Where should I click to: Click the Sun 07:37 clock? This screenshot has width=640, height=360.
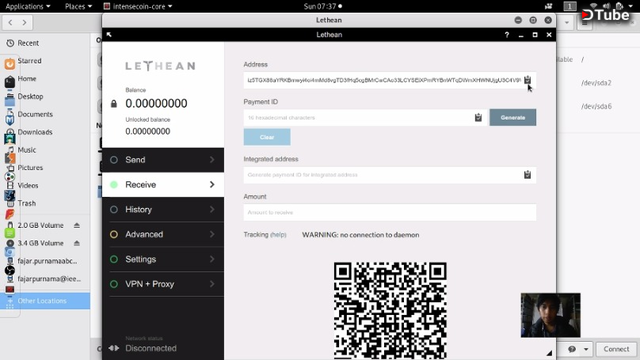(x=323, y=6)
